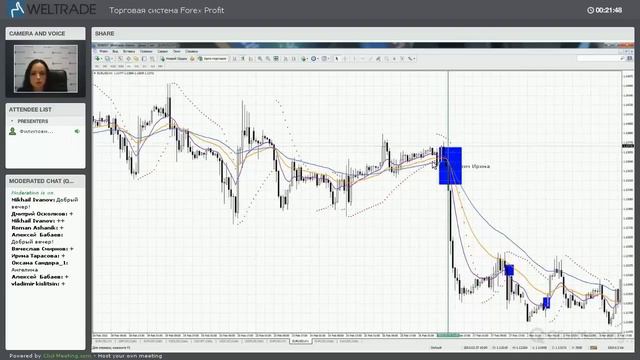
Task: Draw a vertical line tool
Action: 354,59
